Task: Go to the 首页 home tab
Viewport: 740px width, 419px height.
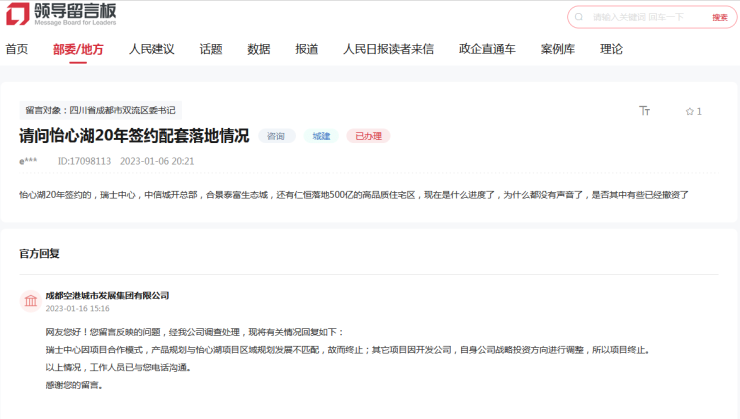Action: coord(16,49)
